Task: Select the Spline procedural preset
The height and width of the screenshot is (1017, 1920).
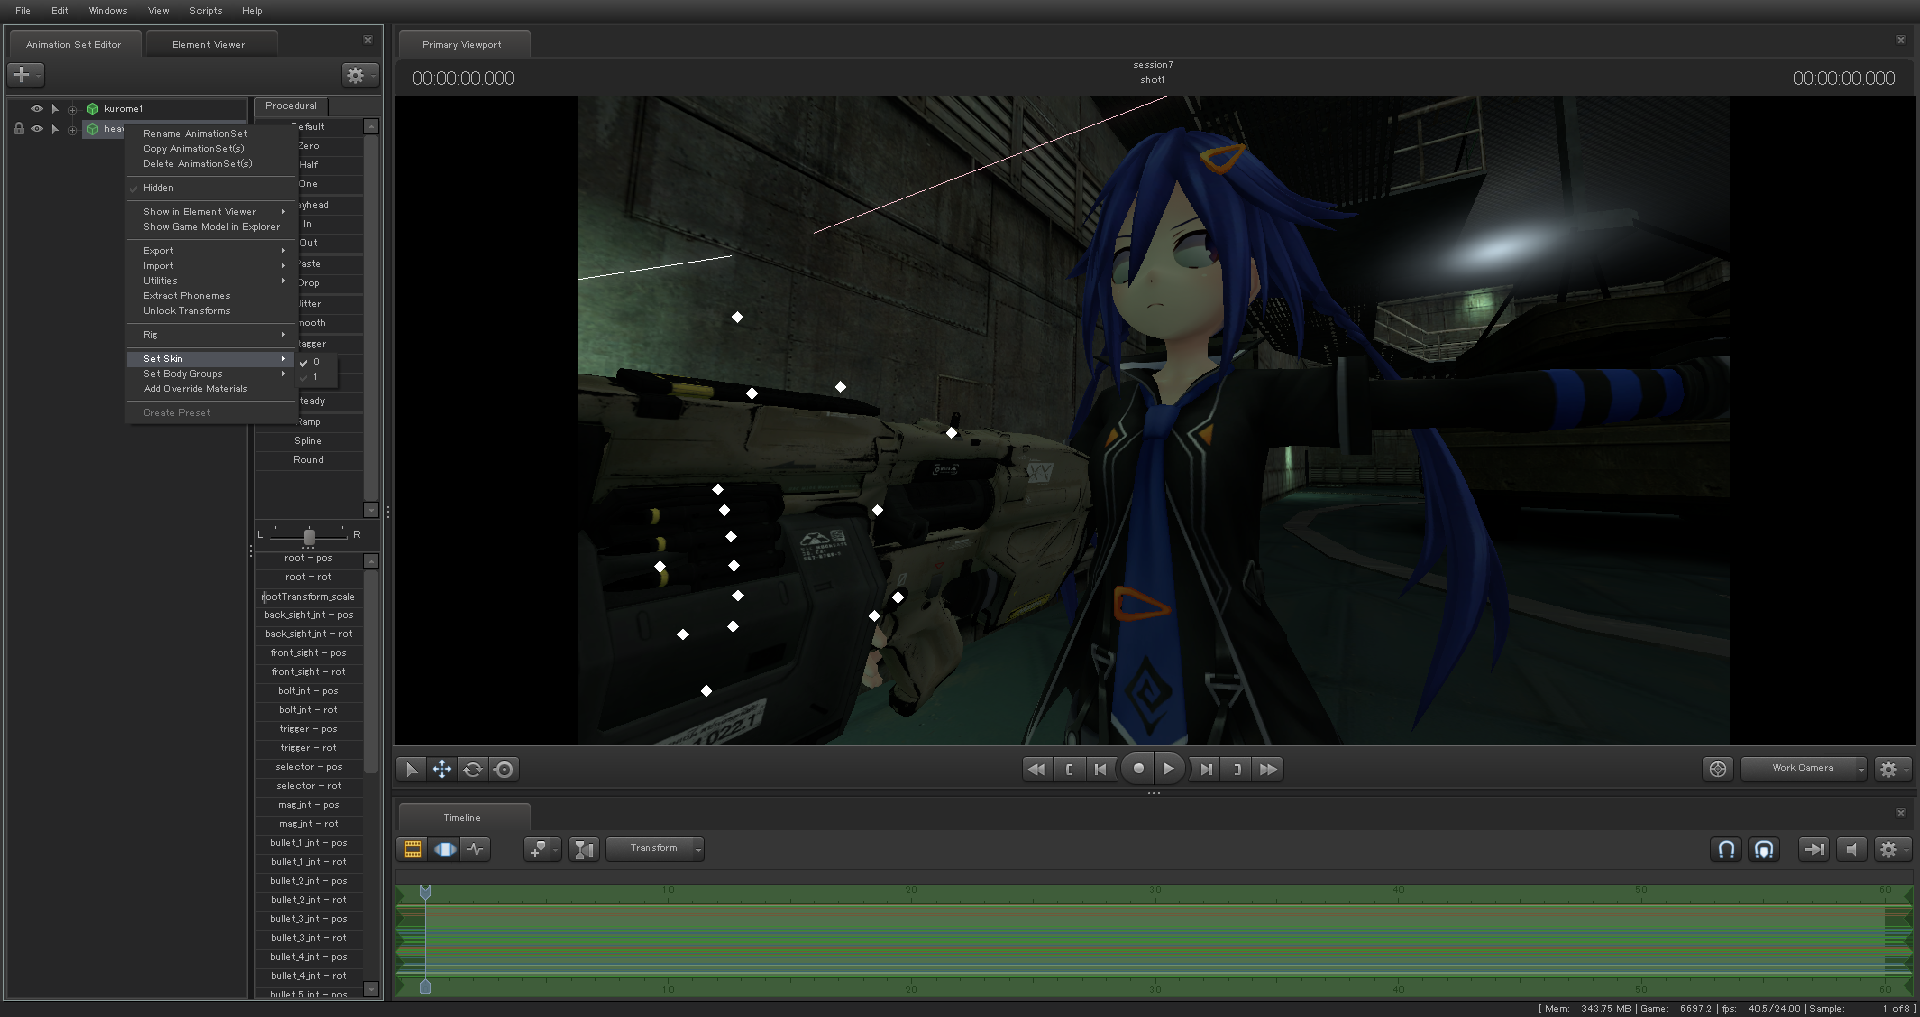Action: 308,441
